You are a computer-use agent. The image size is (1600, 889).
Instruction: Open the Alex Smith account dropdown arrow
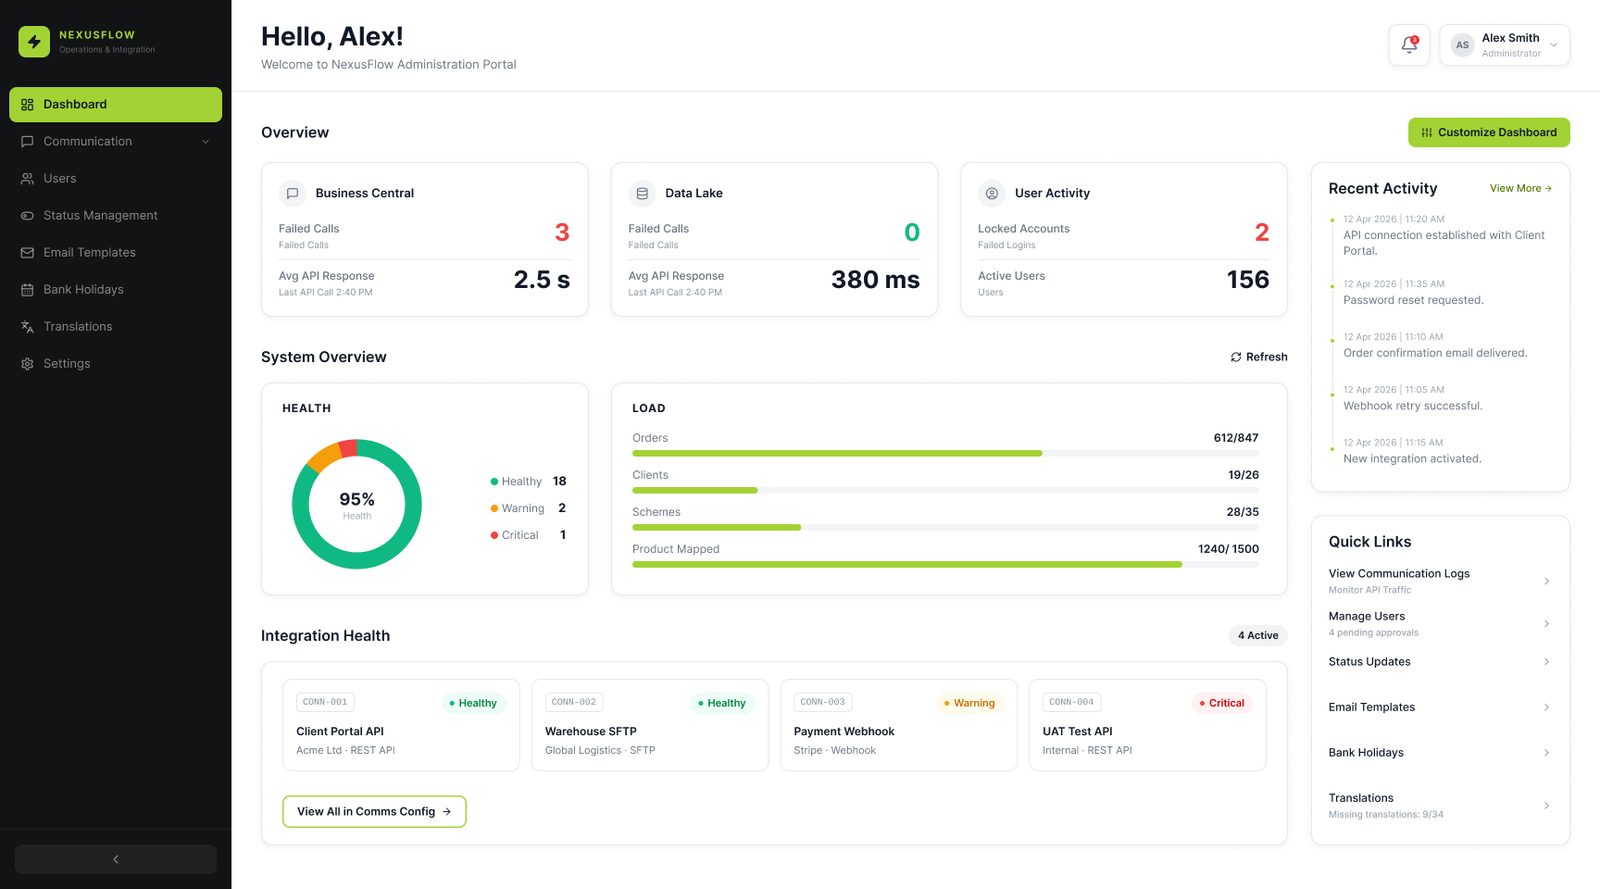1554,45
